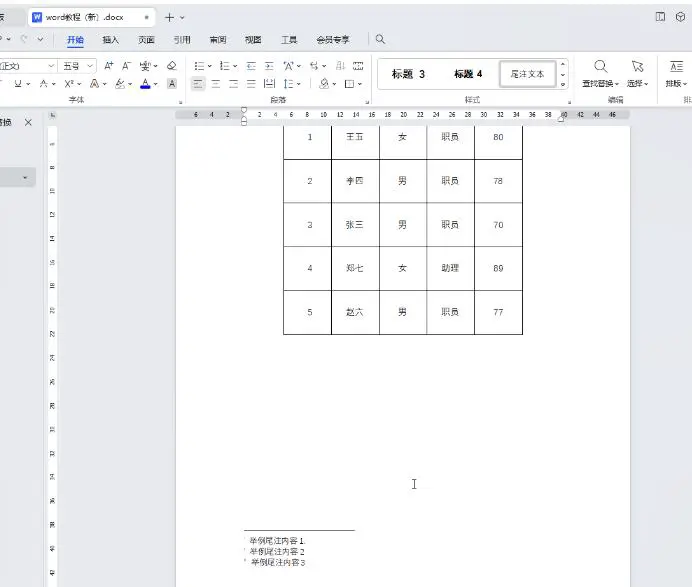Viewport: 692px width, 587px height.
Task: Expand the 选择 dropdown arrow
Action: [646, 84]
